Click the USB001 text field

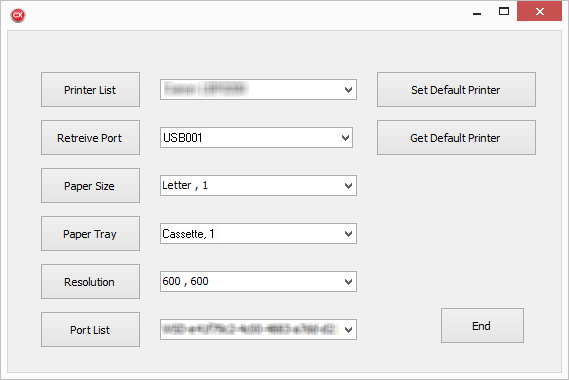pos(250,138)
